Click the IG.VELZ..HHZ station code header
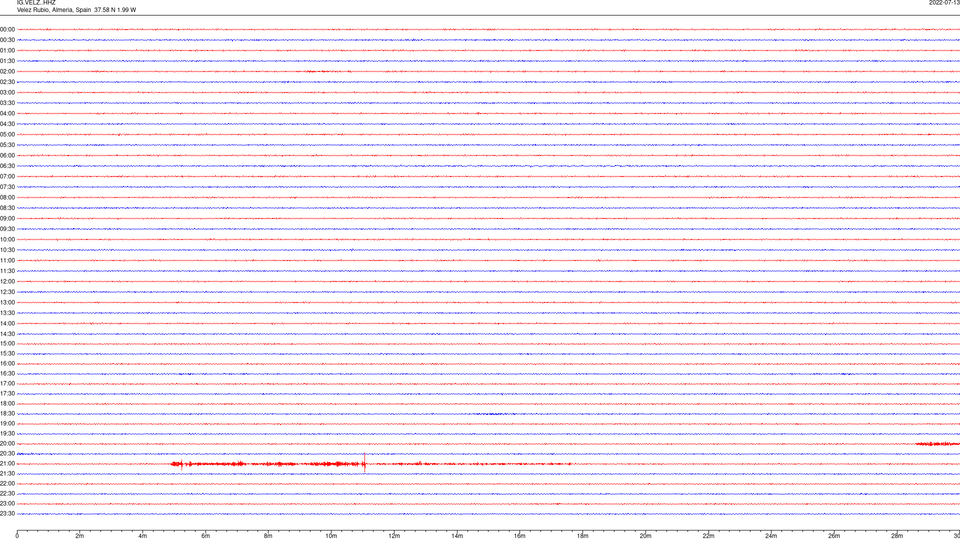This screenshot has height=540, width=960. 36,2
